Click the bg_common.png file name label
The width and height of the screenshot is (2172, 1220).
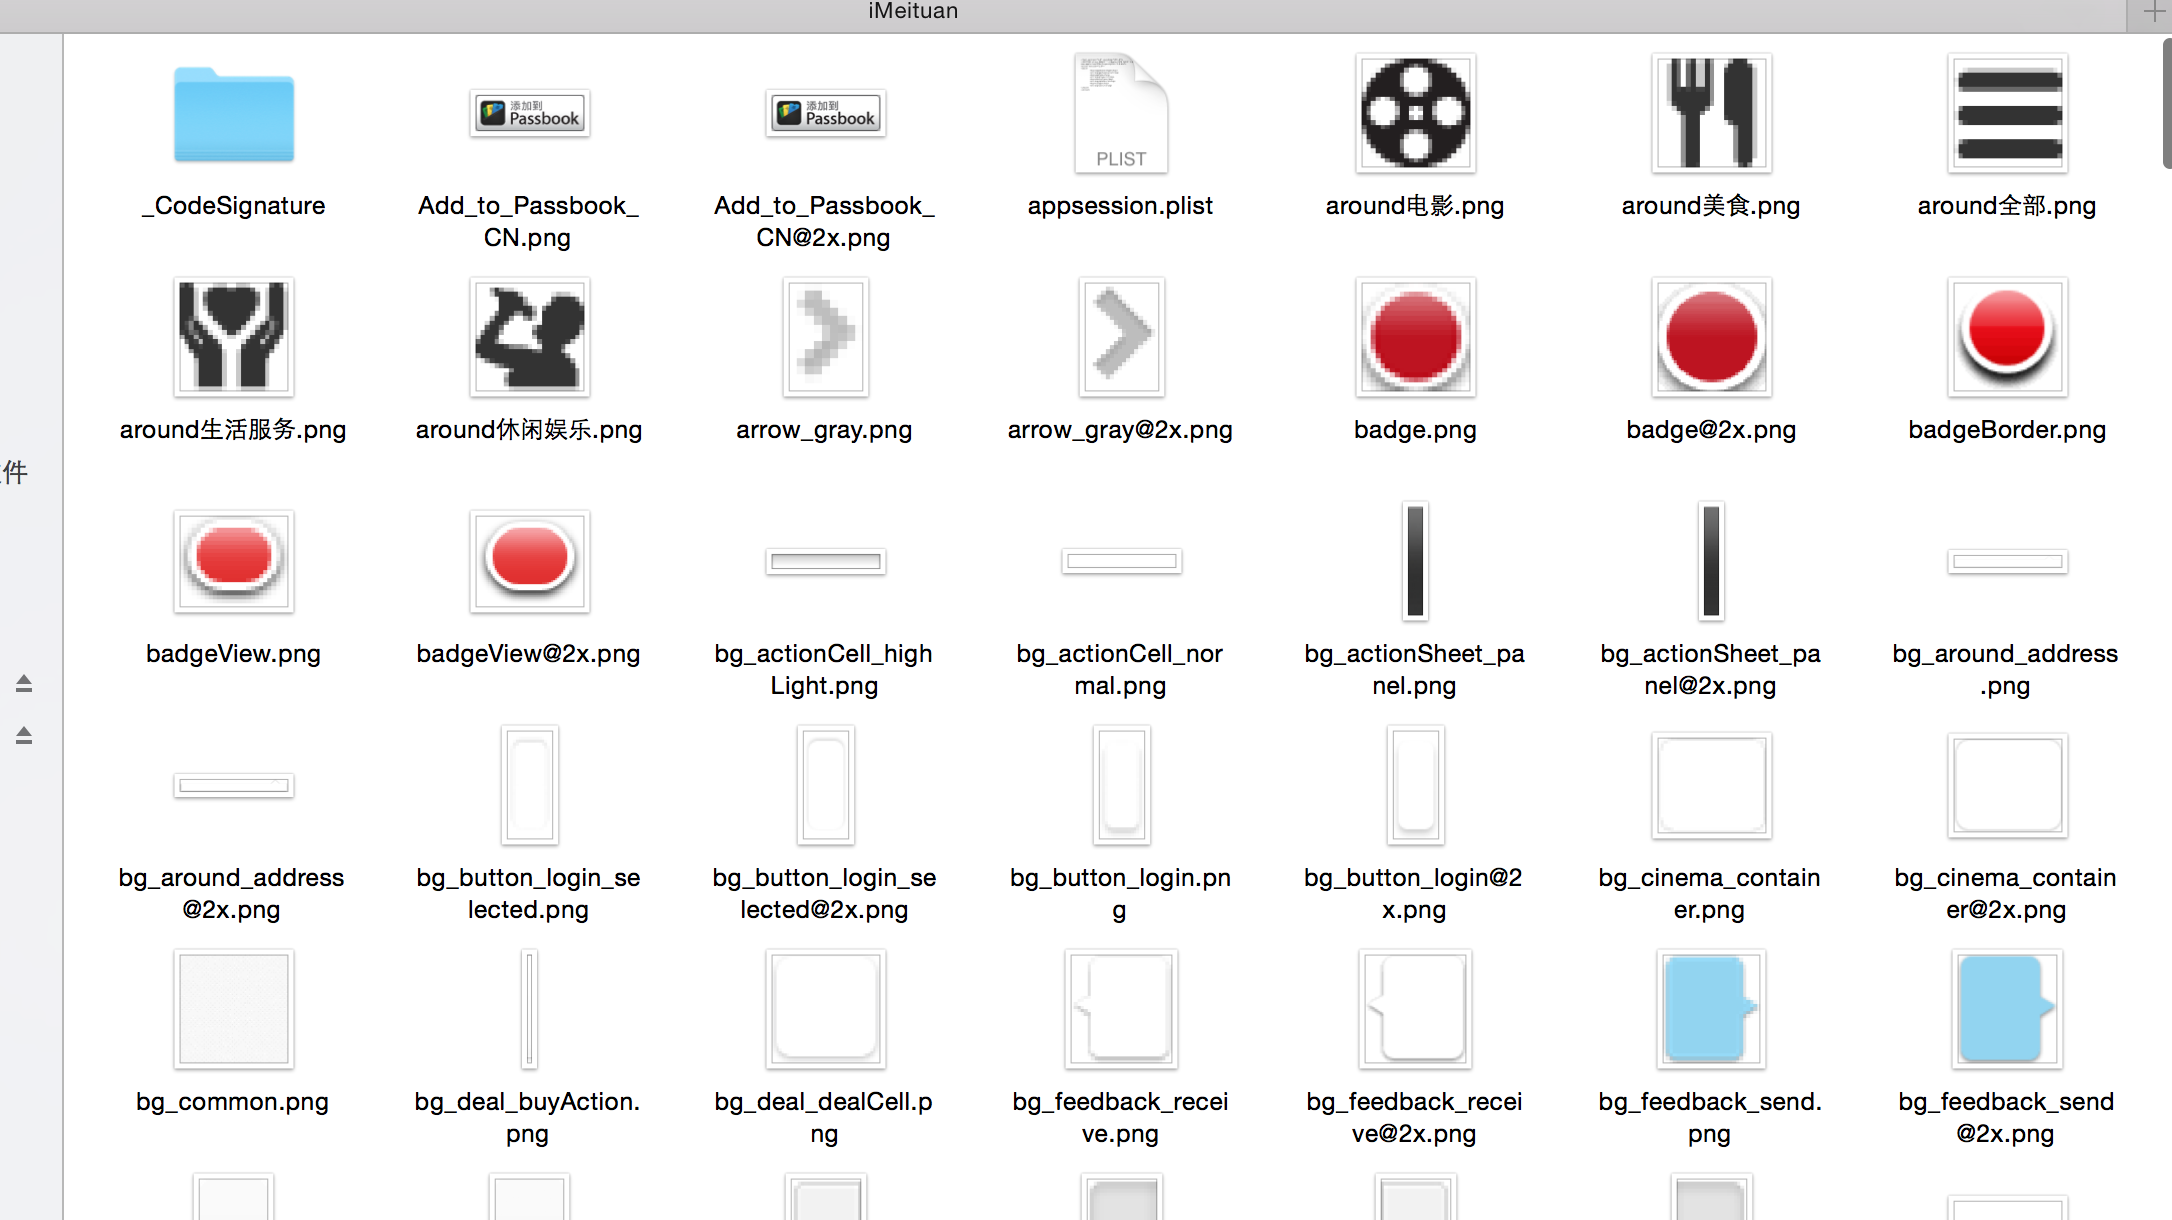[x=232, y=1102]
